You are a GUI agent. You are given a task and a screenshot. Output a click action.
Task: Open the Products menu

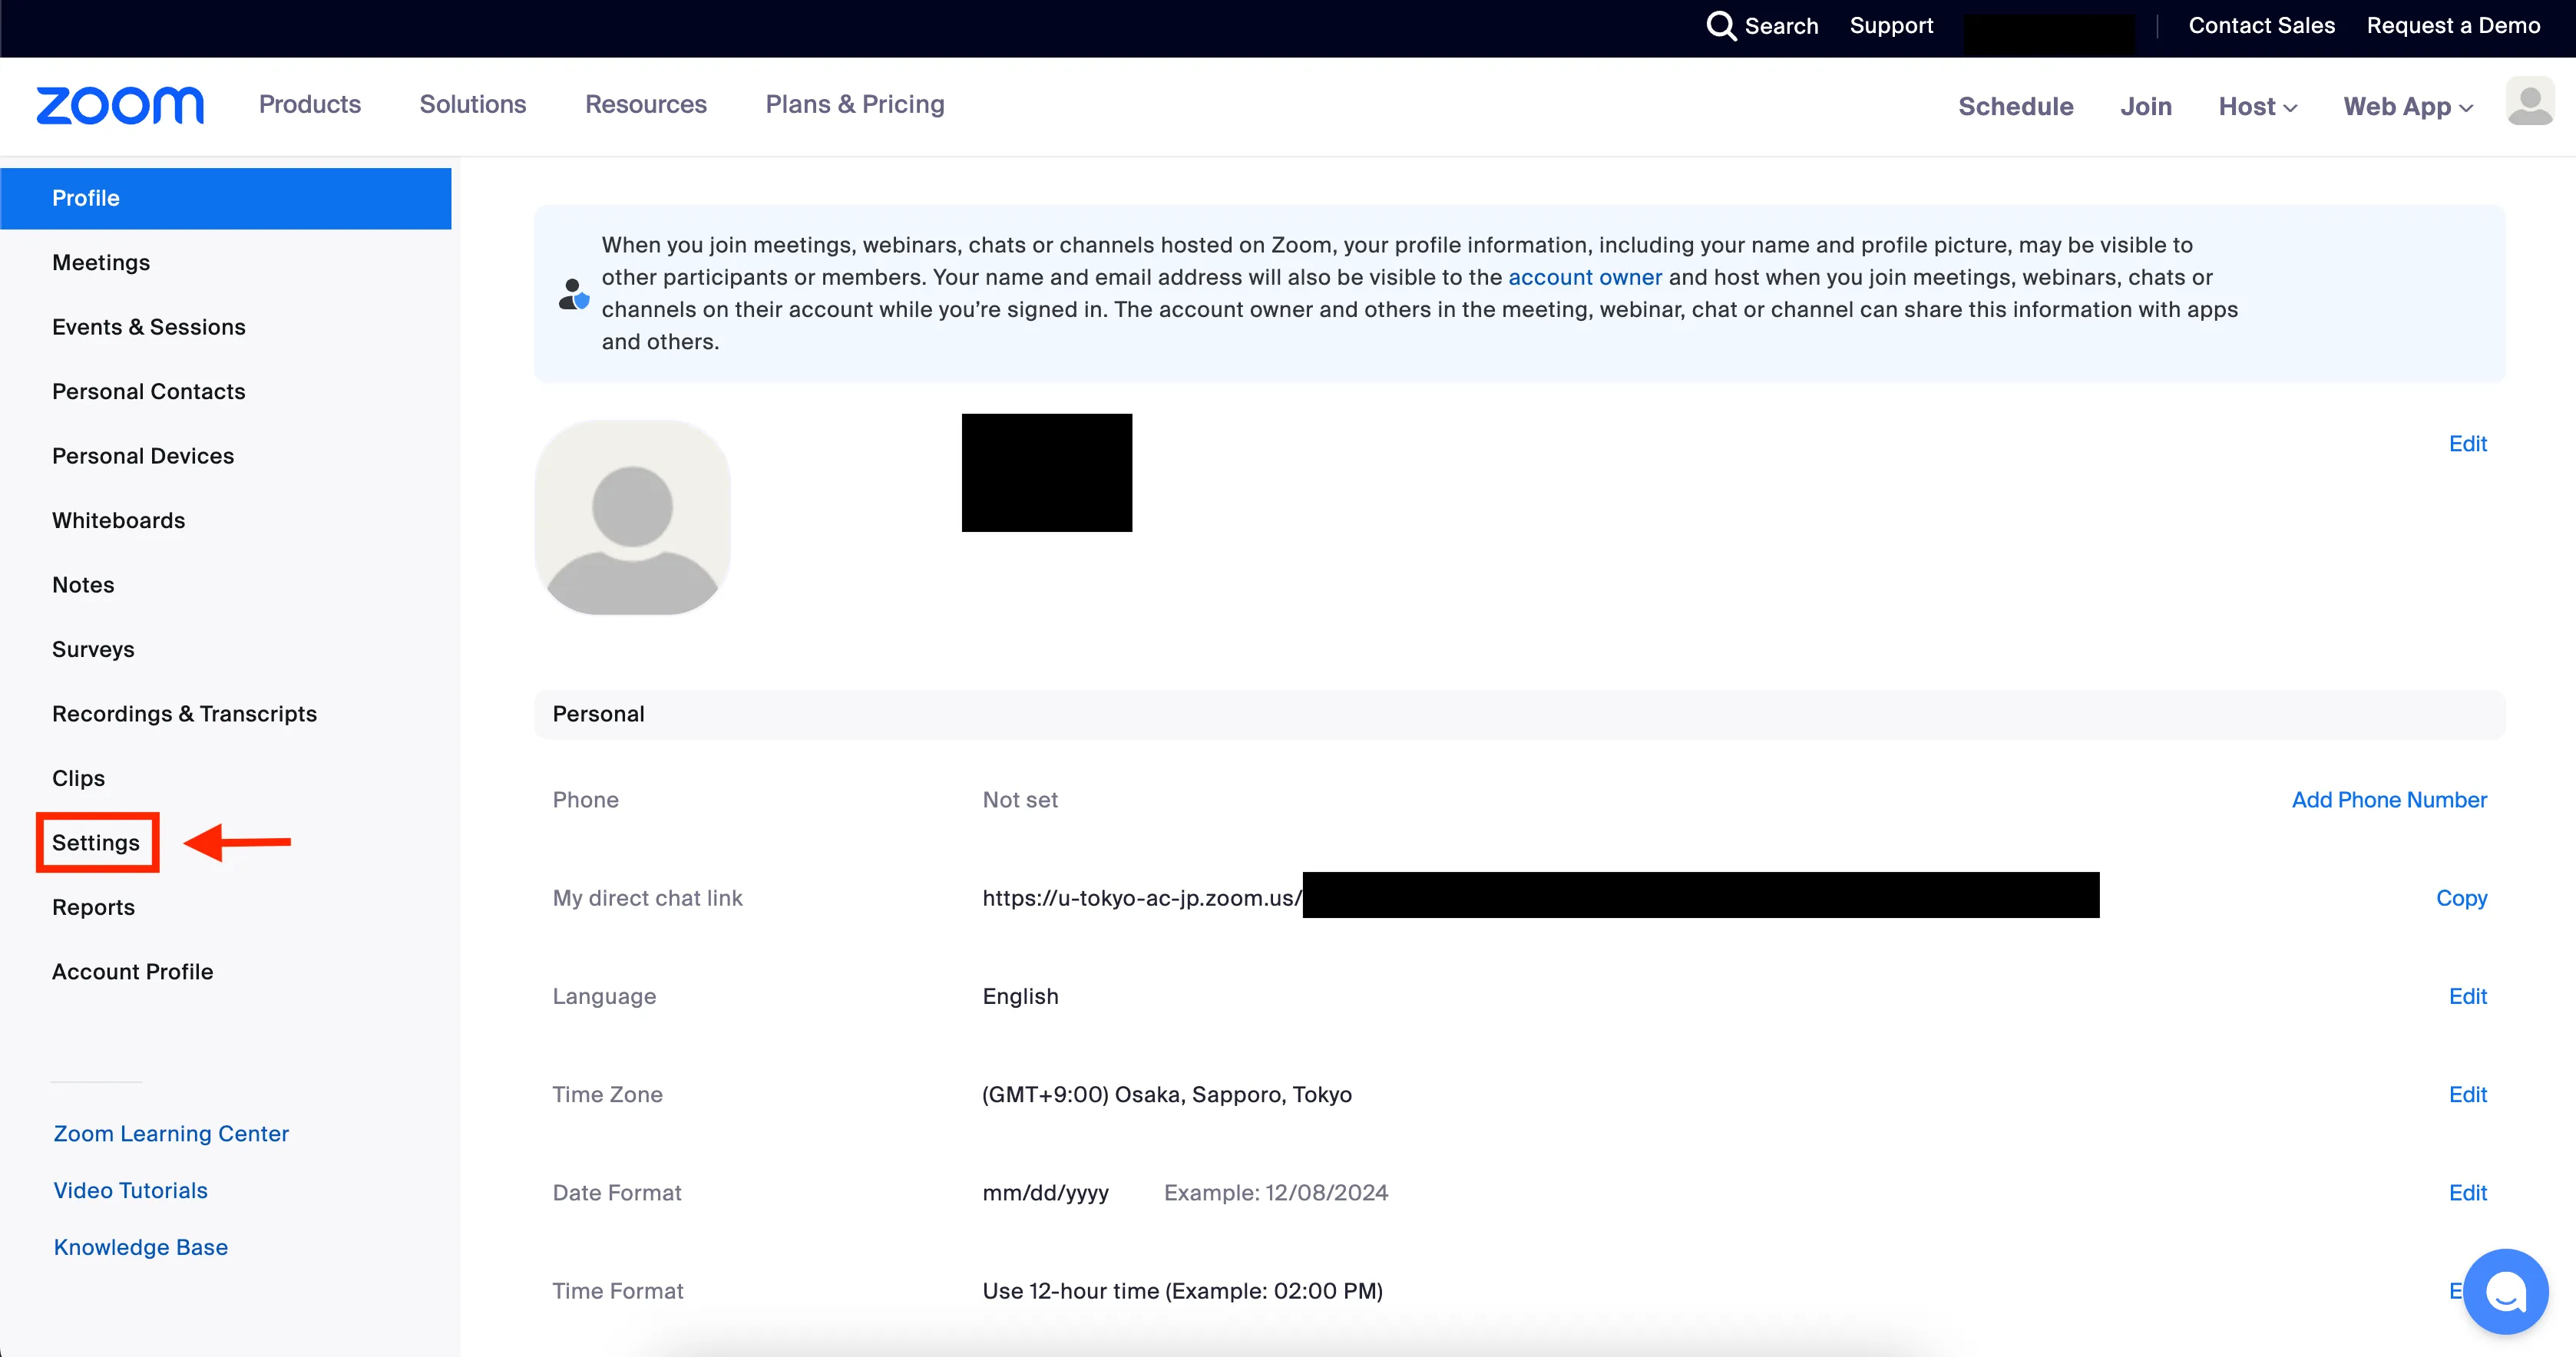[x=309, y=104]
